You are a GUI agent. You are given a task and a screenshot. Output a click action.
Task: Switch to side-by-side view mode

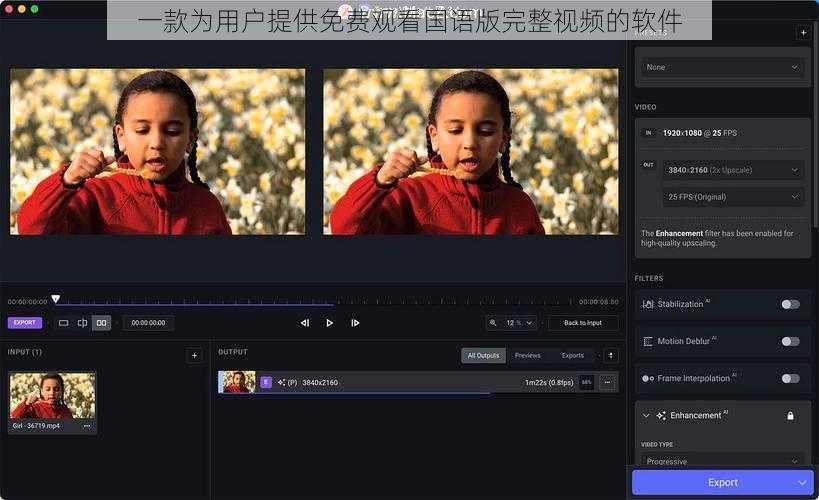tap(102, 323)
